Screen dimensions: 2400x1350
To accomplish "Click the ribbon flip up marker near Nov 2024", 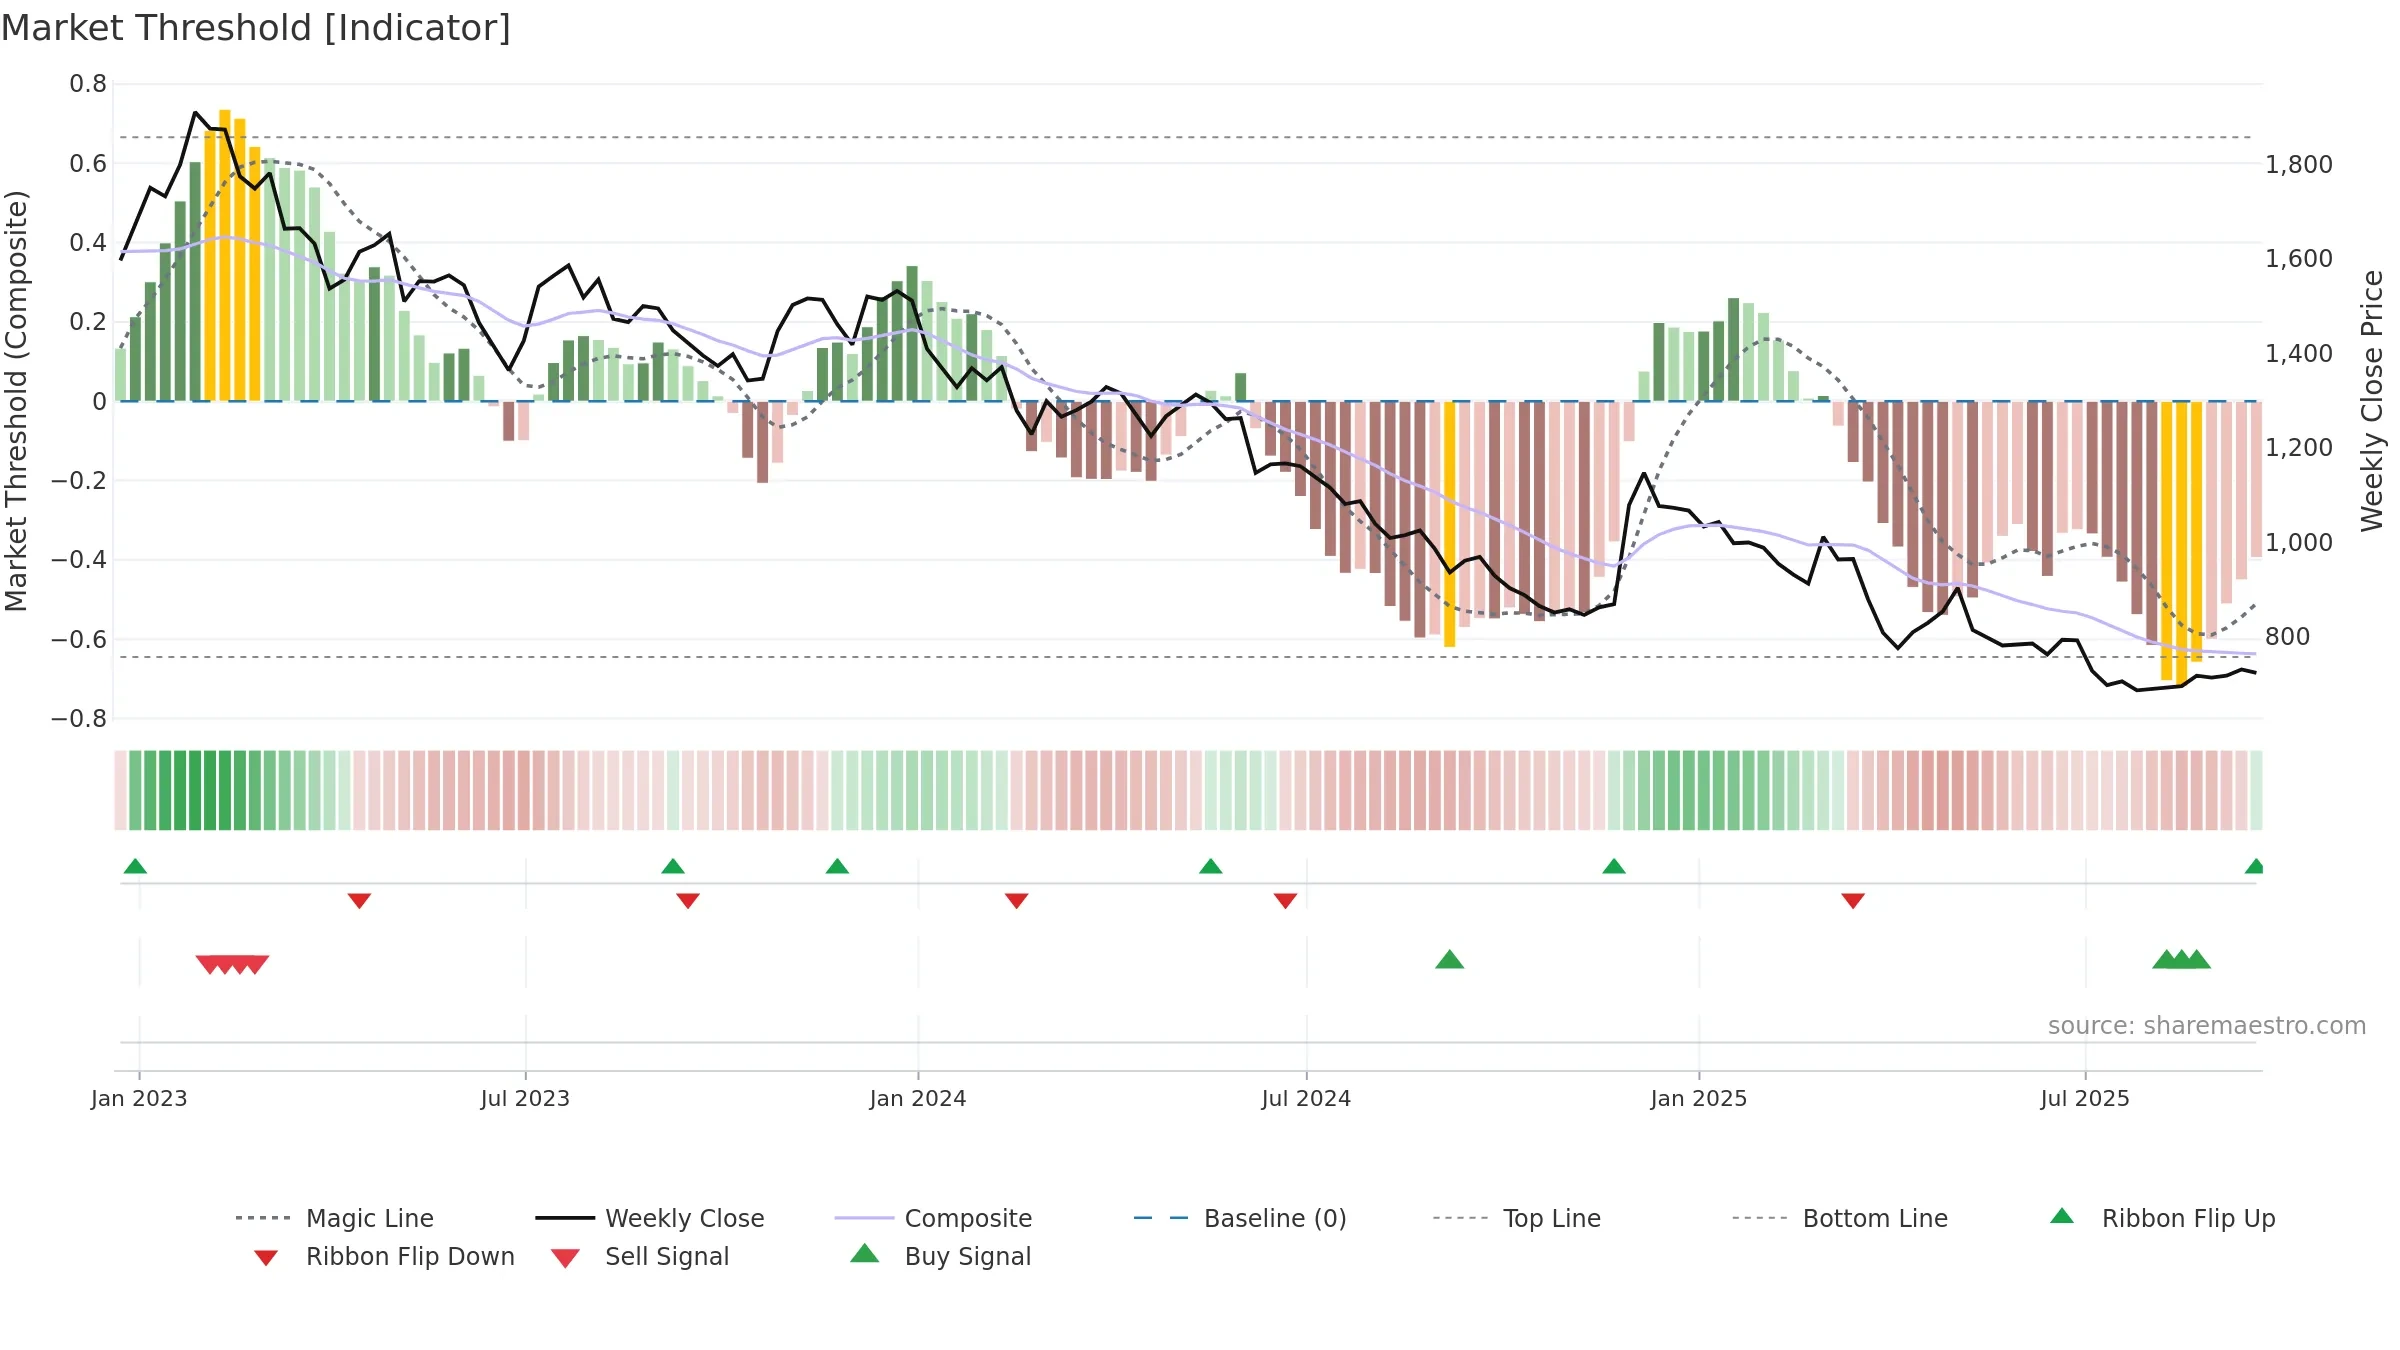I will click(1614, 866).
